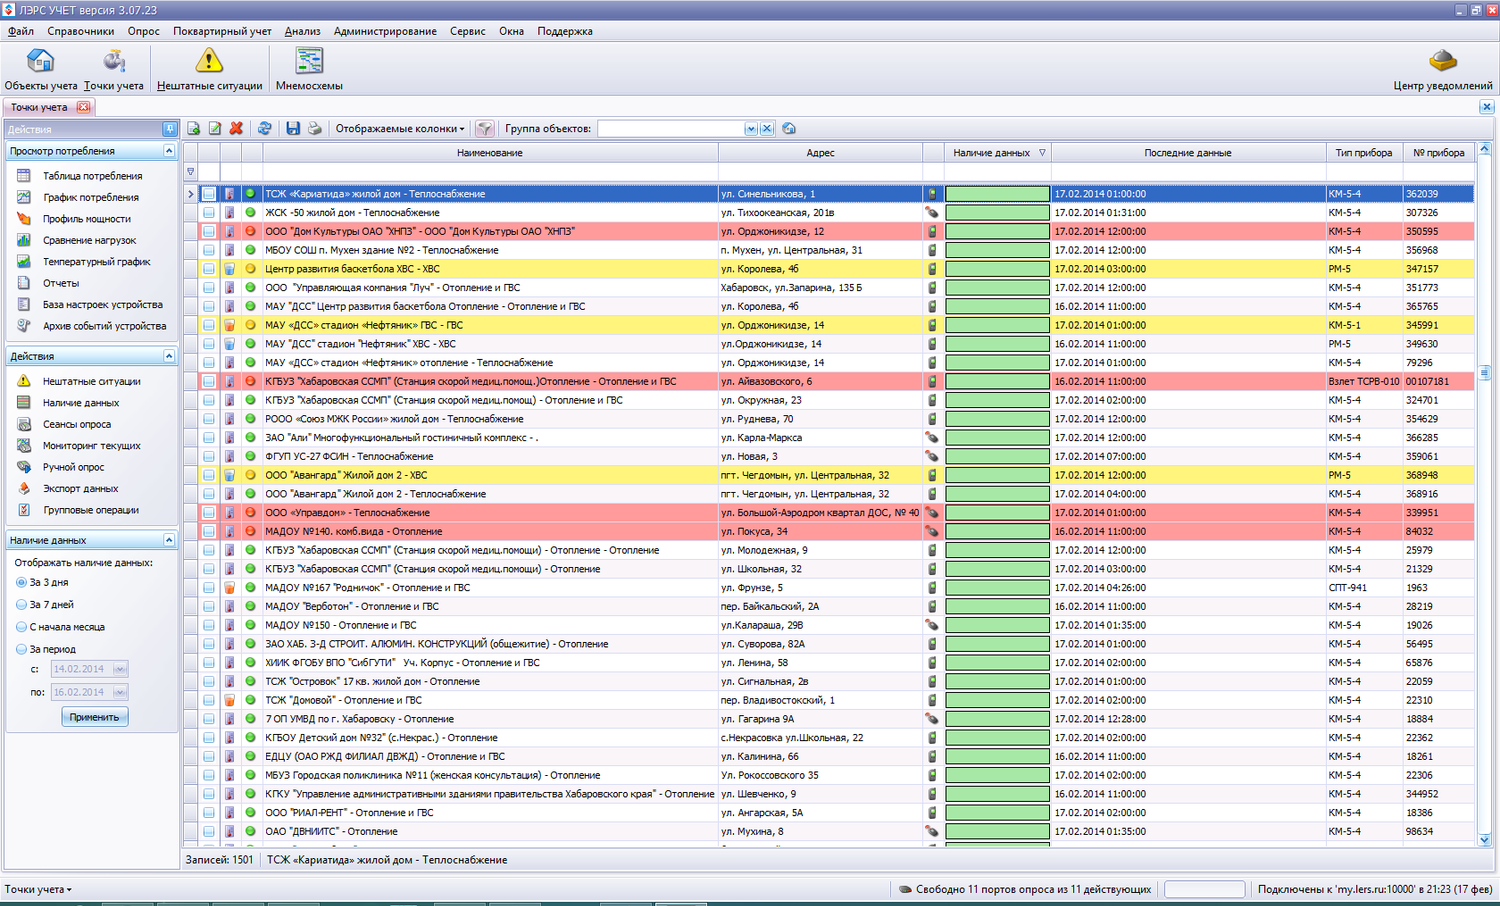1500x906 pixels.
Task: Collapse the Наличие данных sidebar section
Action: [169, 540]
